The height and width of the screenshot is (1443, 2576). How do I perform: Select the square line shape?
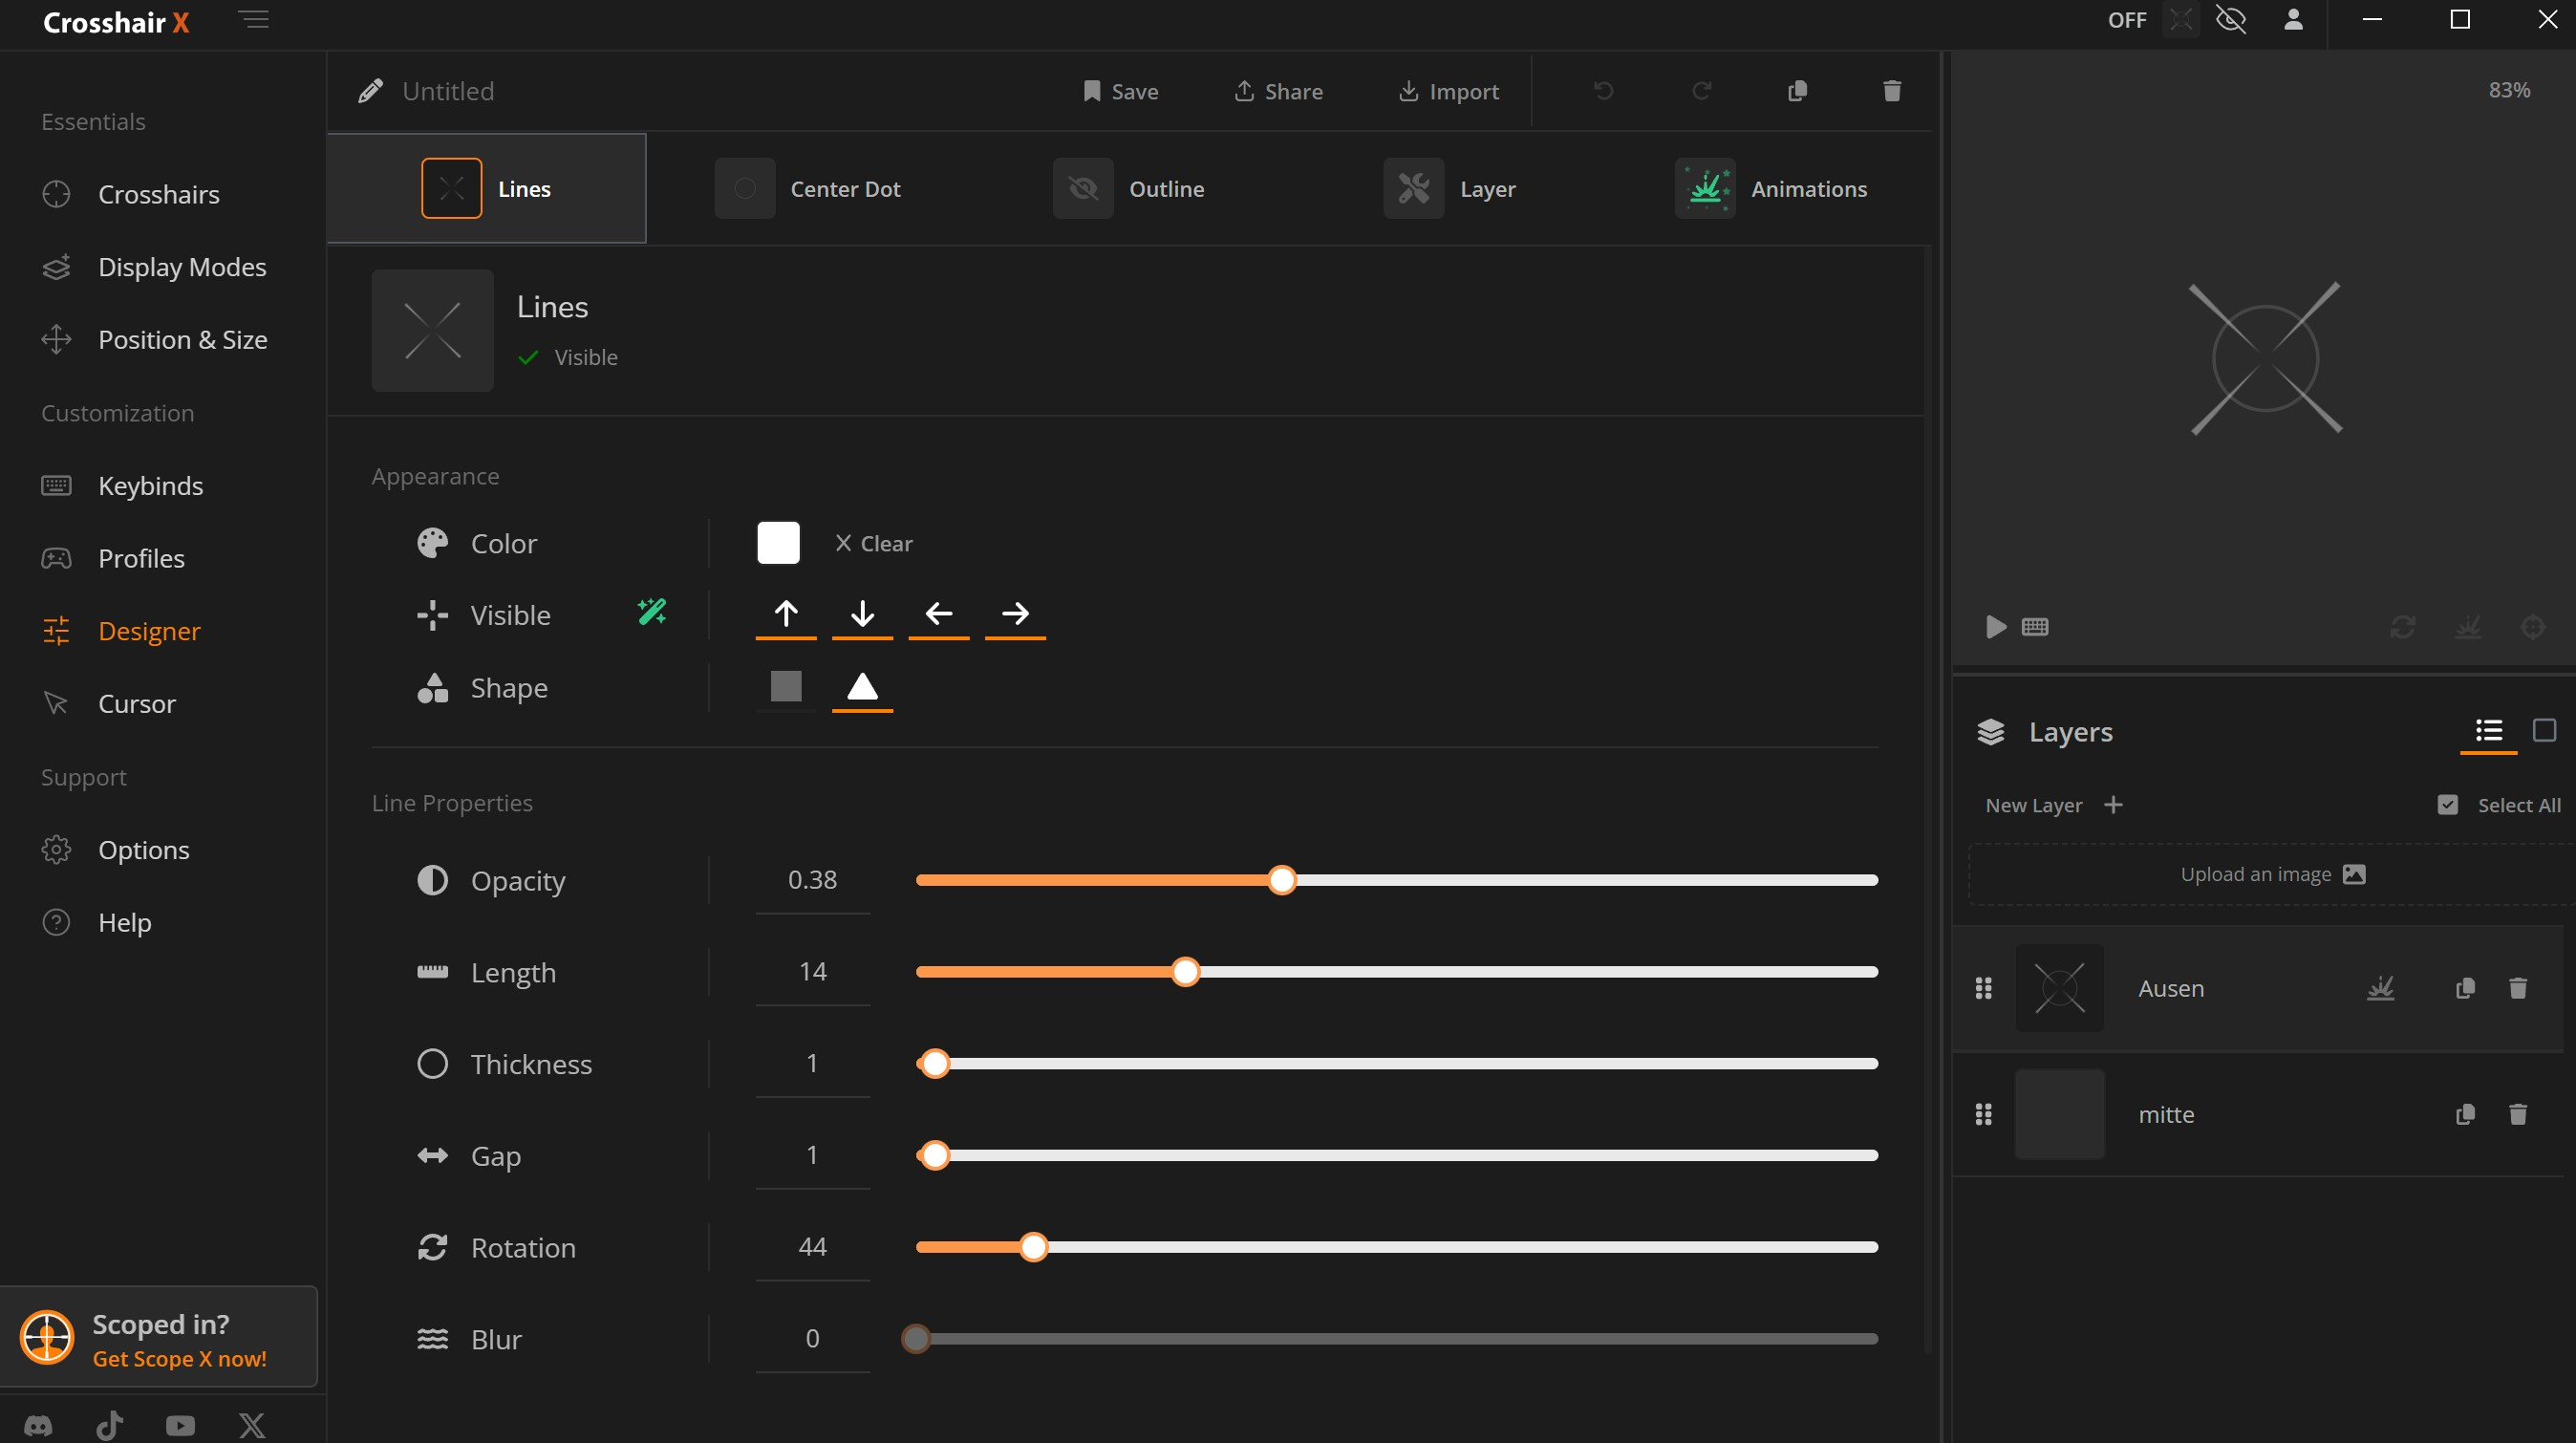point(786,687)
